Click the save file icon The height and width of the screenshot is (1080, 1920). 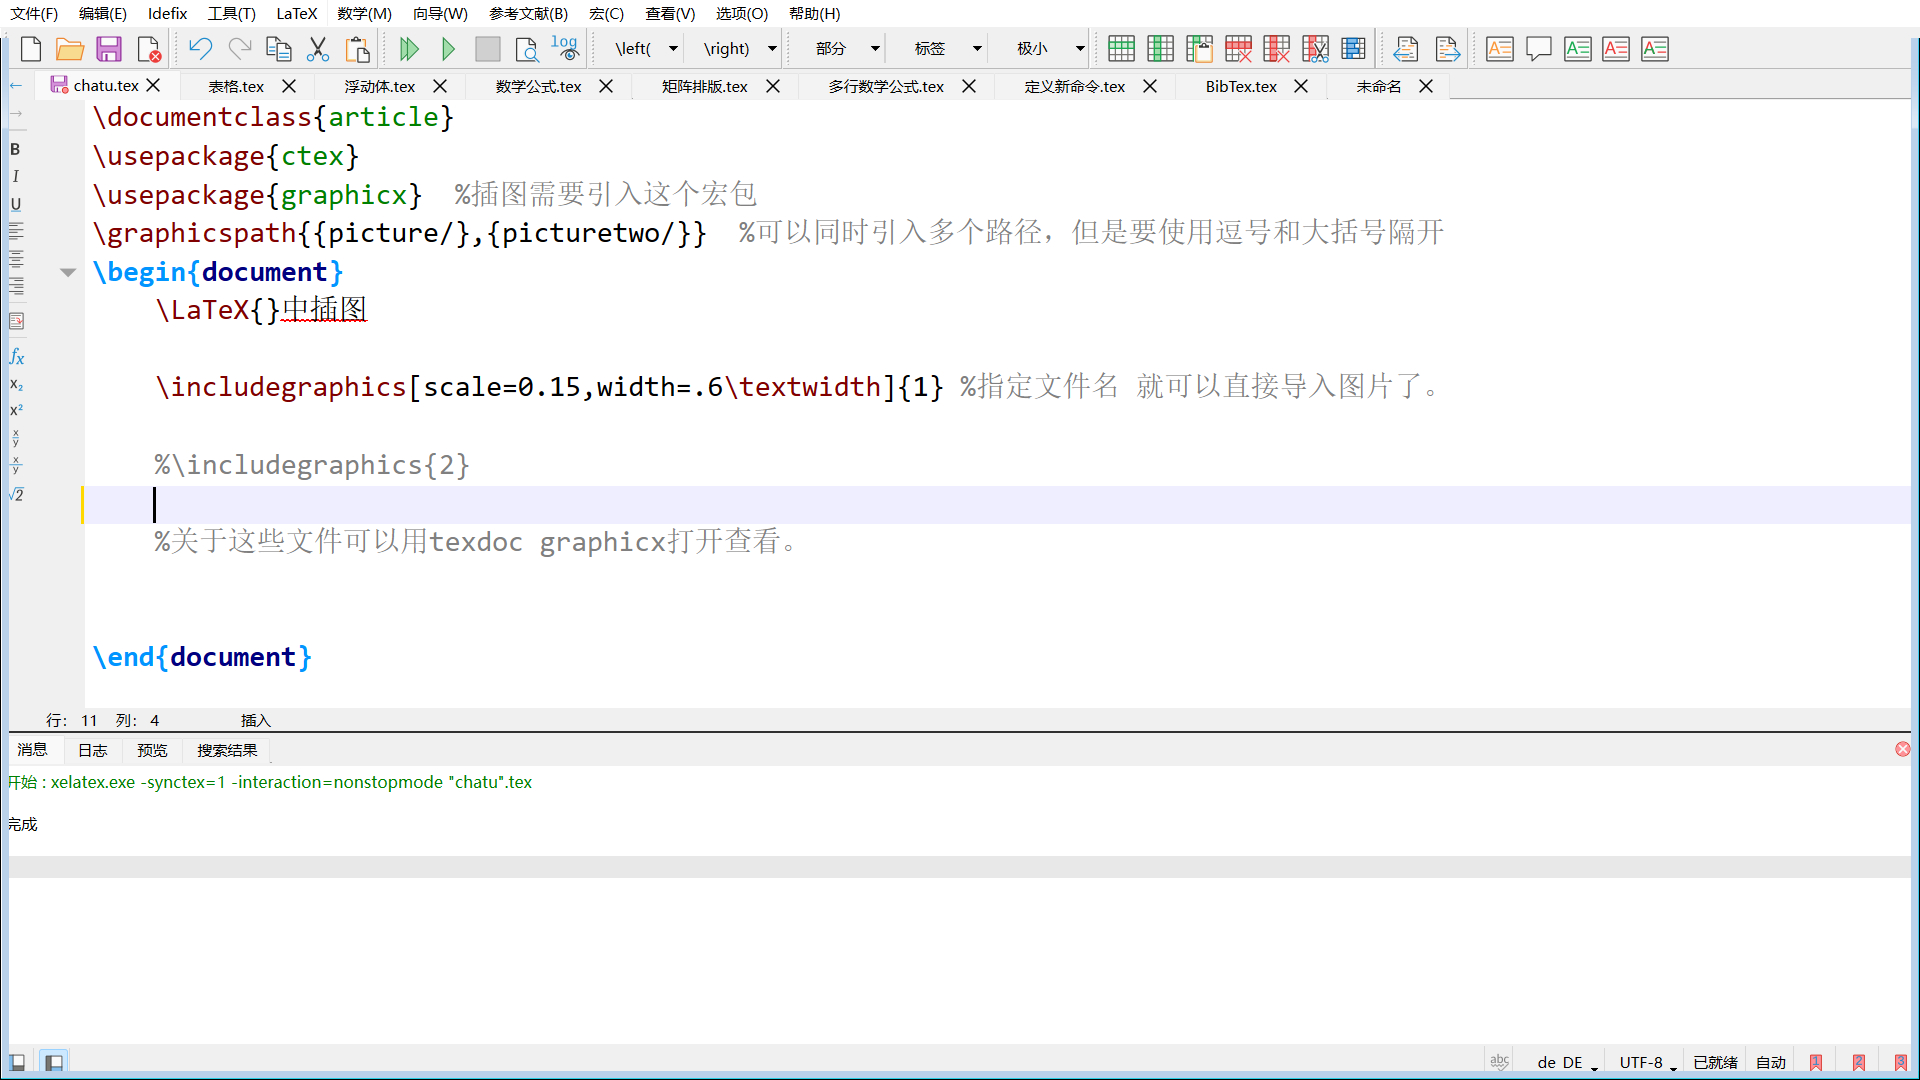(x=109, y=49)
